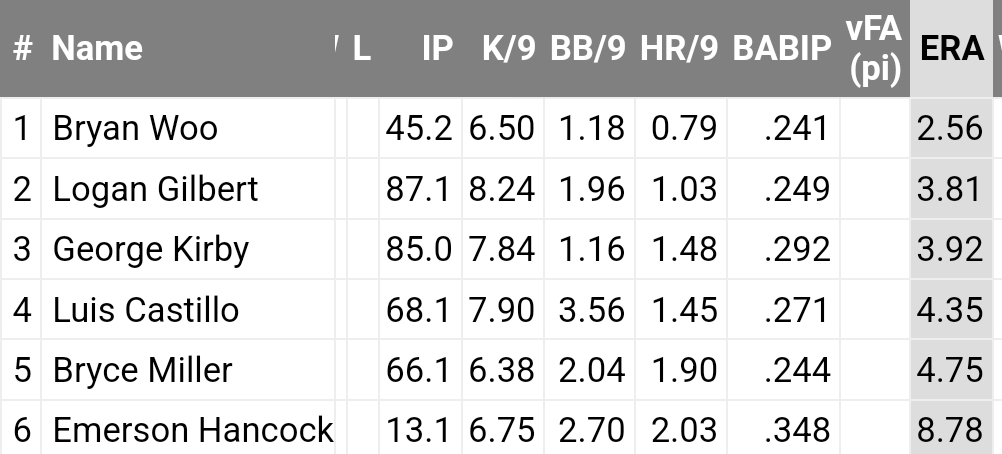Open George Kirby player page

(151, 249)
